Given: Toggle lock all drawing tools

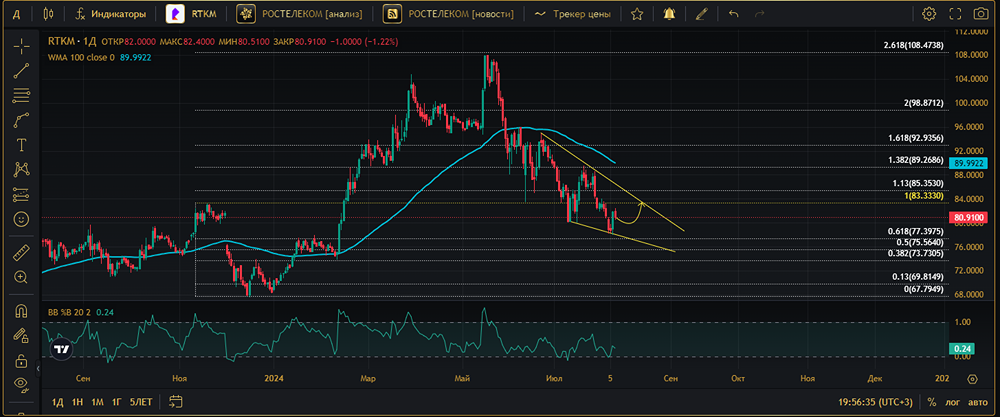Looking at the screenshot, I should 21,360.
